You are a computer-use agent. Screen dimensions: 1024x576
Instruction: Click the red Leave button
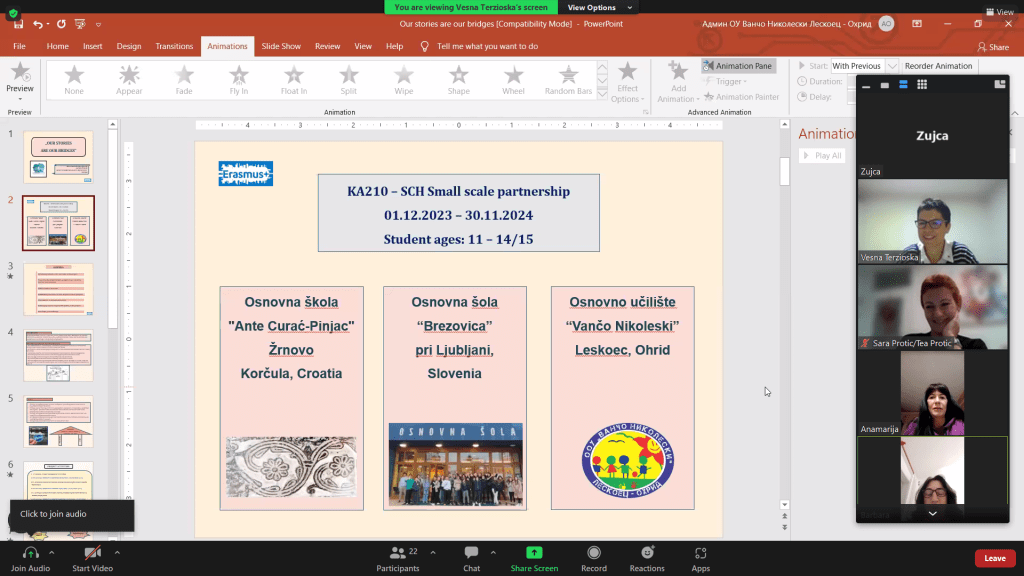point(994,558)
